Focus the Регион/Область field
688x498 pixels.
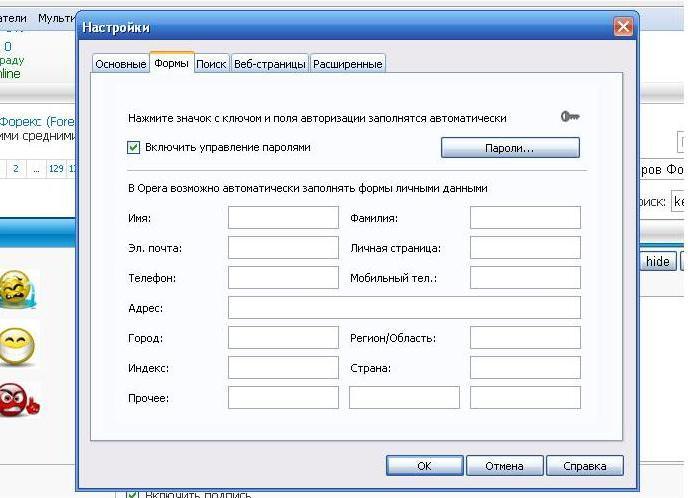[x=525, y=337]
